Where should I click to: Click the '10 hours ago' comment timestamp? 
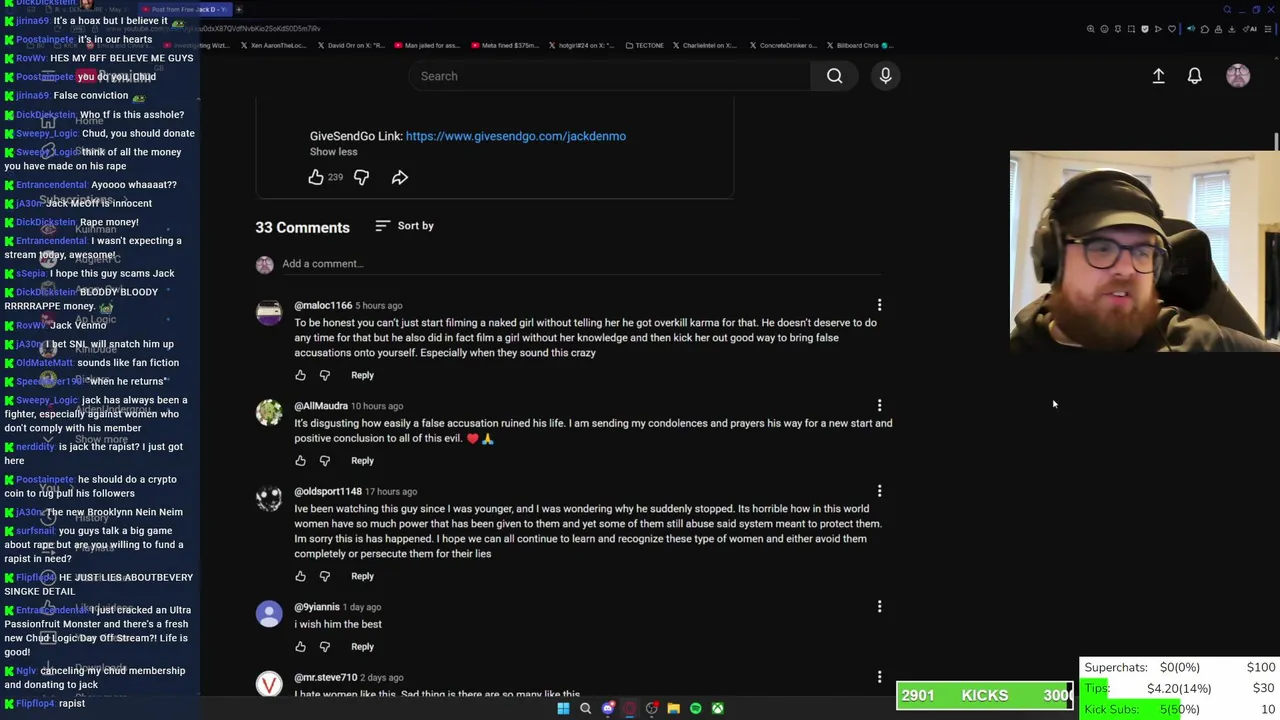(377, 405)
